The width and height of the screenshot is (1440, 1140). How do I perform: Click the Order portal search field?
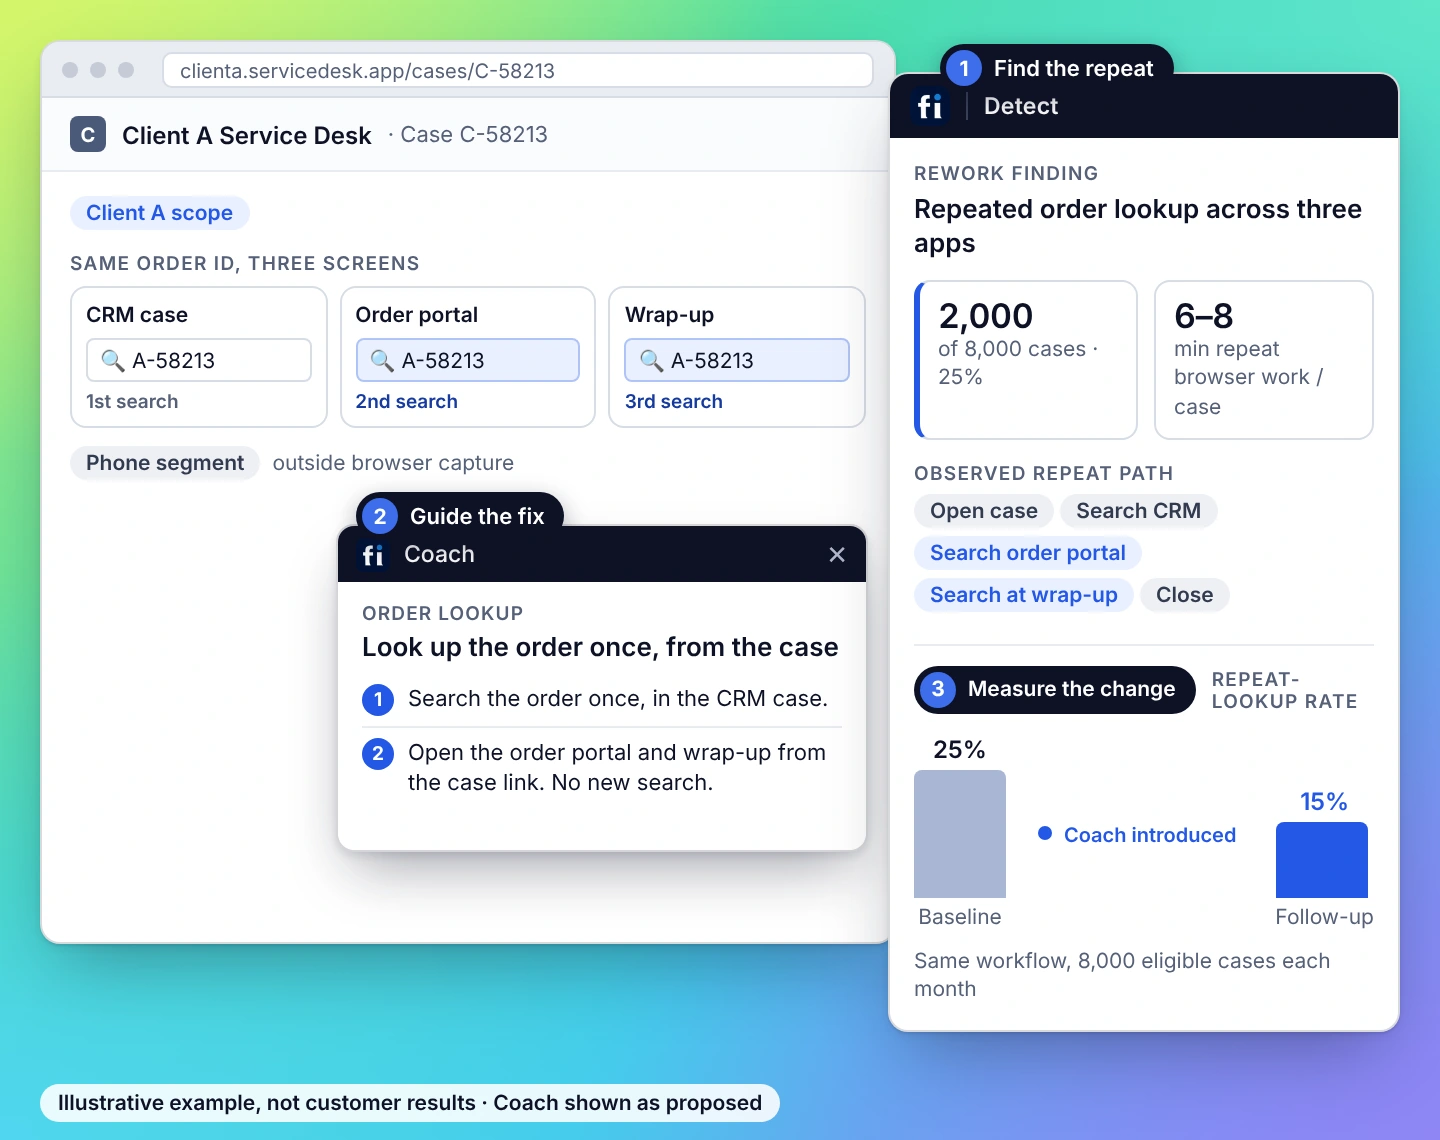(x=468, y=360)
